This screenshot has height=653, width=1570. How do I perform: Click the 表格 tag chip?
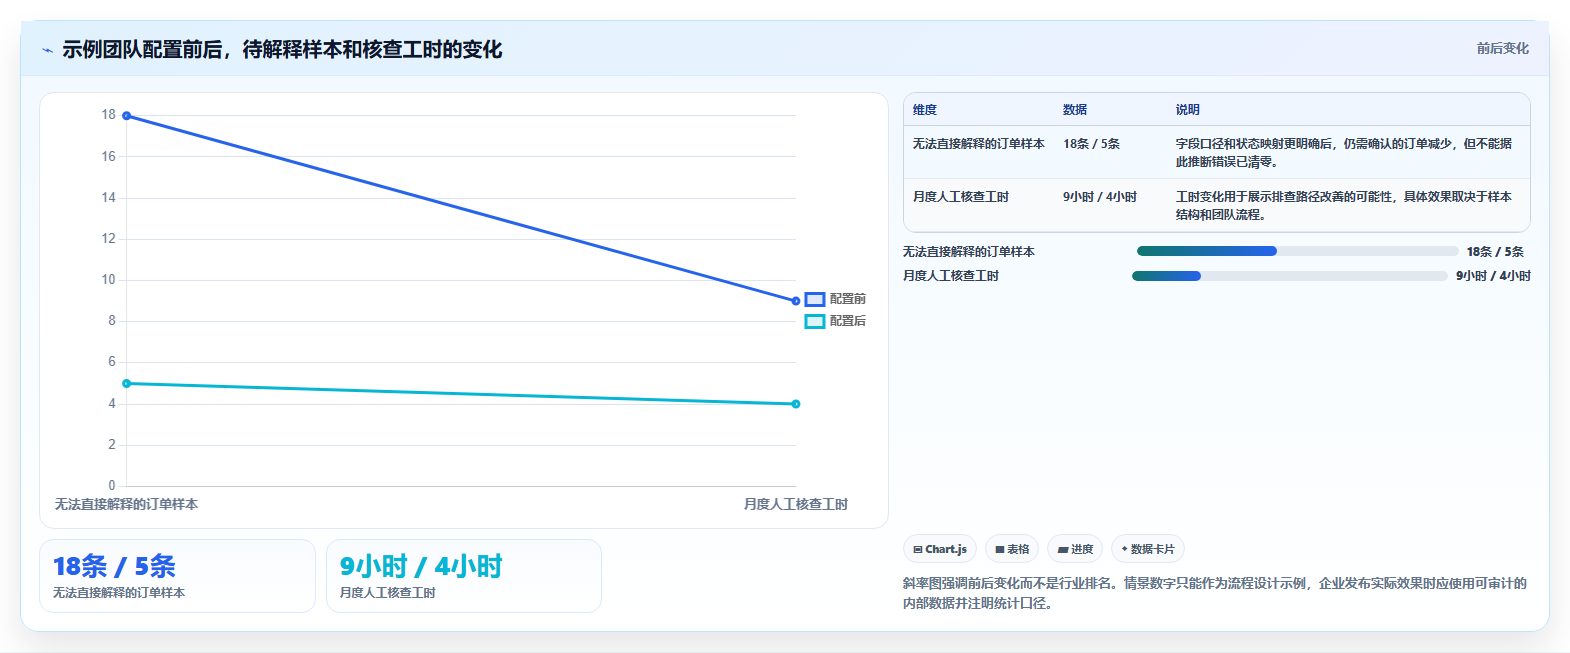point(1012,549)
